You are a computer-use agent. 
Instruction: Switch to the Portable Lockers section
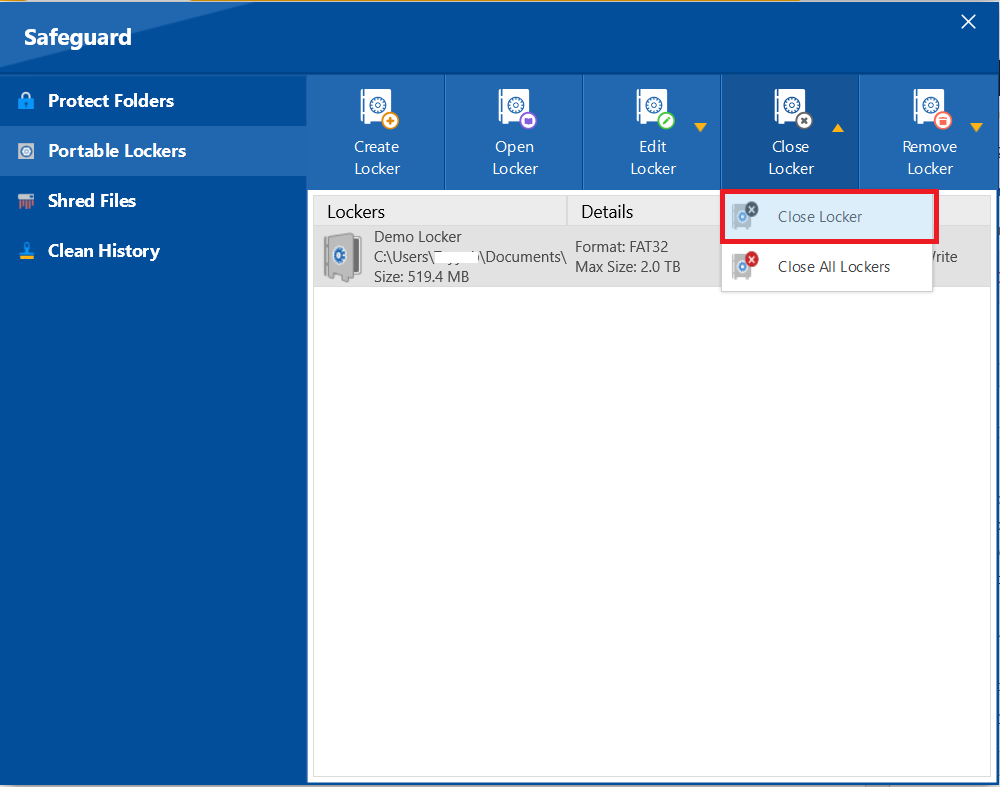tap(153, 151)
